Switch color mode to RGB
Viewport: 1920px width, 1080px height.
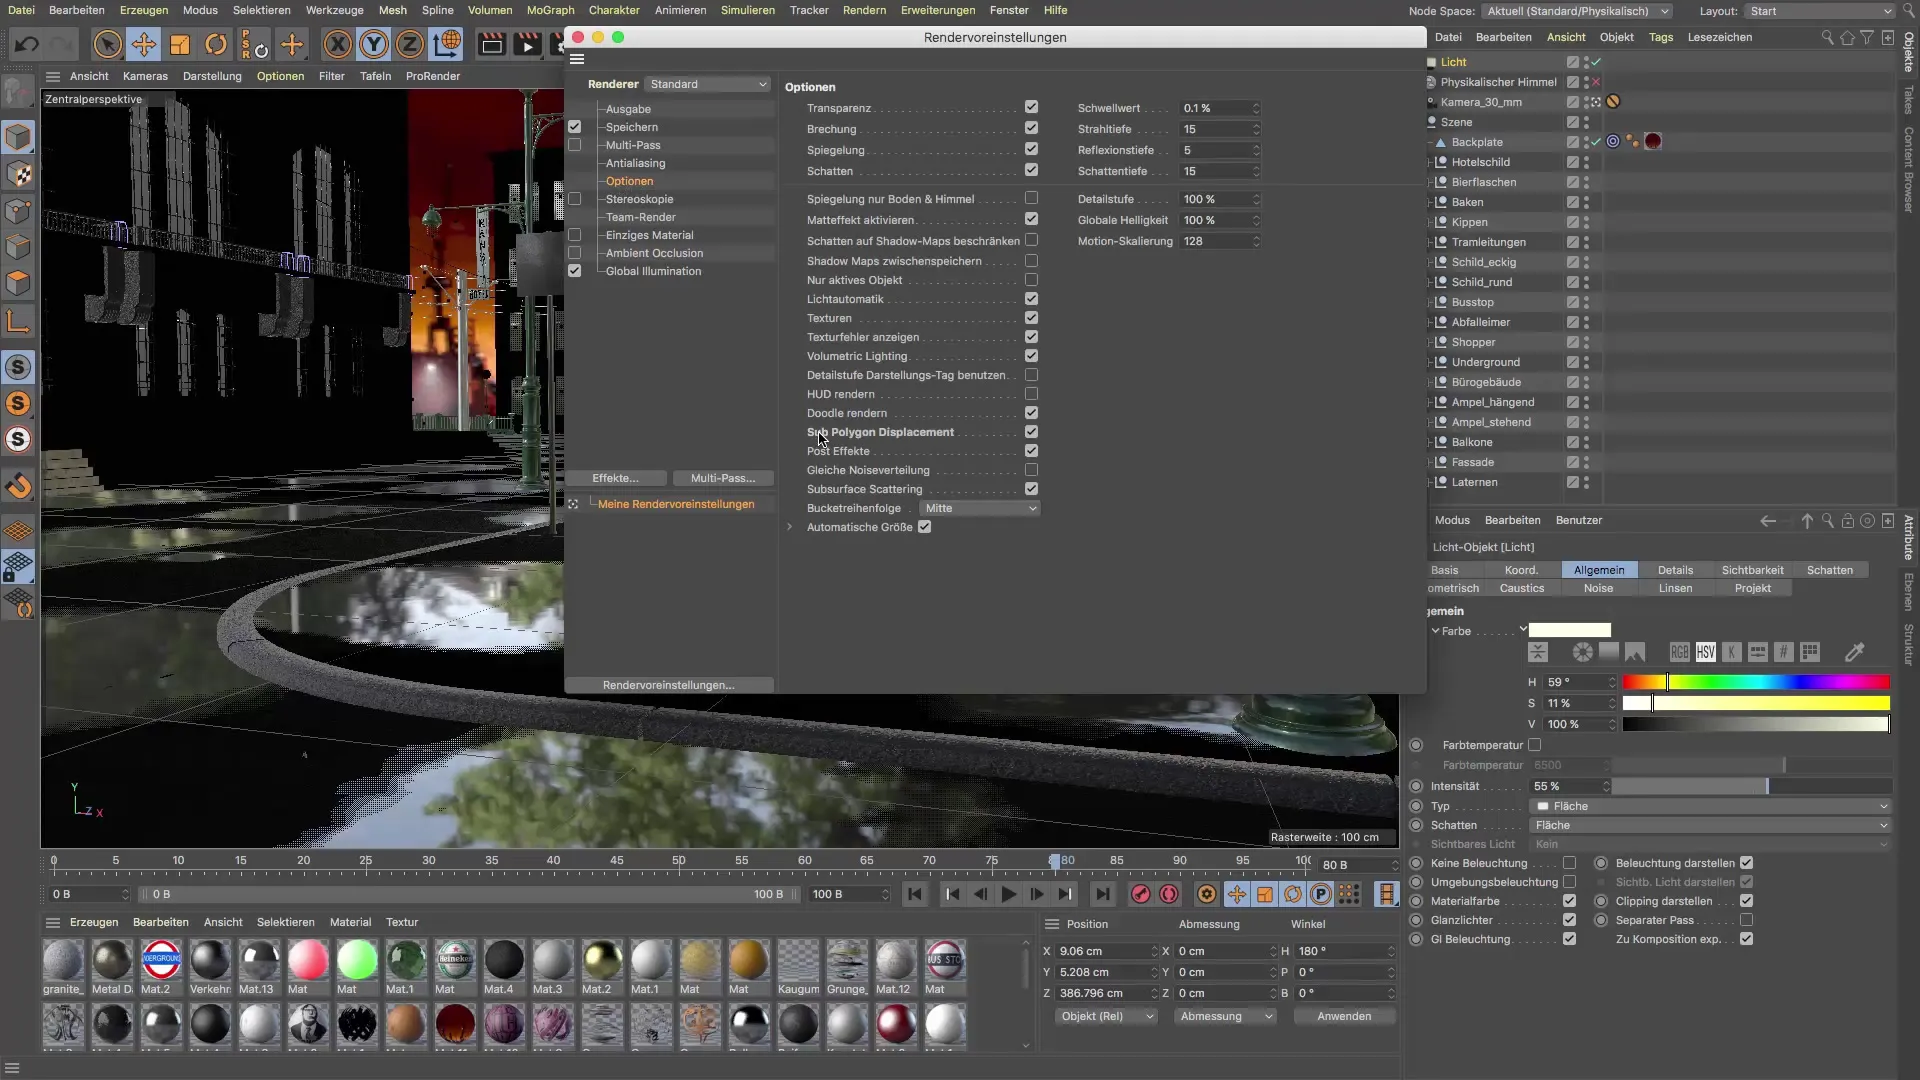[x=1679, y=652]
